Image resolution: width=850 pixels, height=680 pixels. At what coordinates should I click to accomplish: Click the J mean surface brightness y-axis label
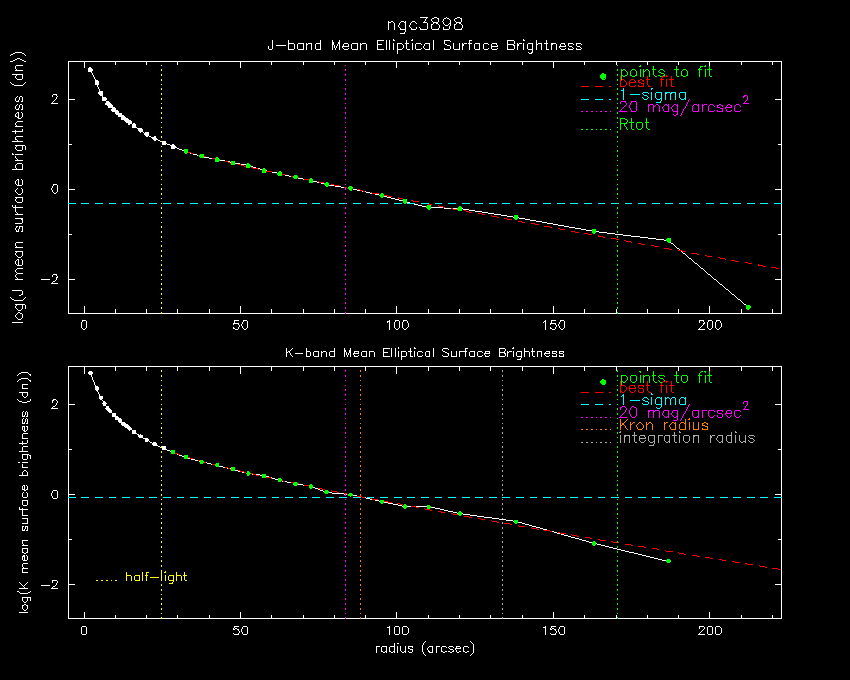(x=17, y=190)
